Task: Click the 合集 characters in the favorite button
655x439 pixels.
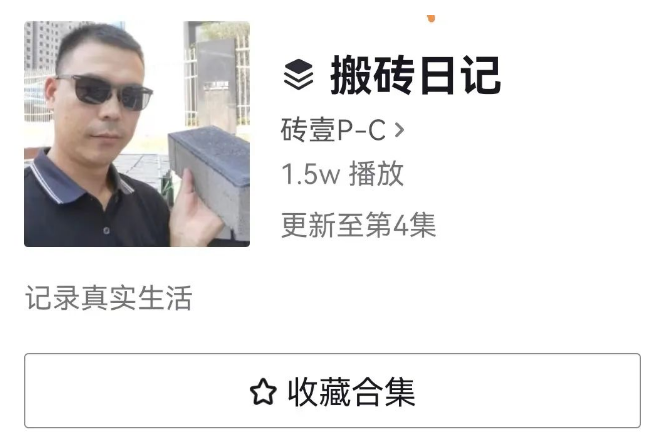Action: tap(383, 391)
